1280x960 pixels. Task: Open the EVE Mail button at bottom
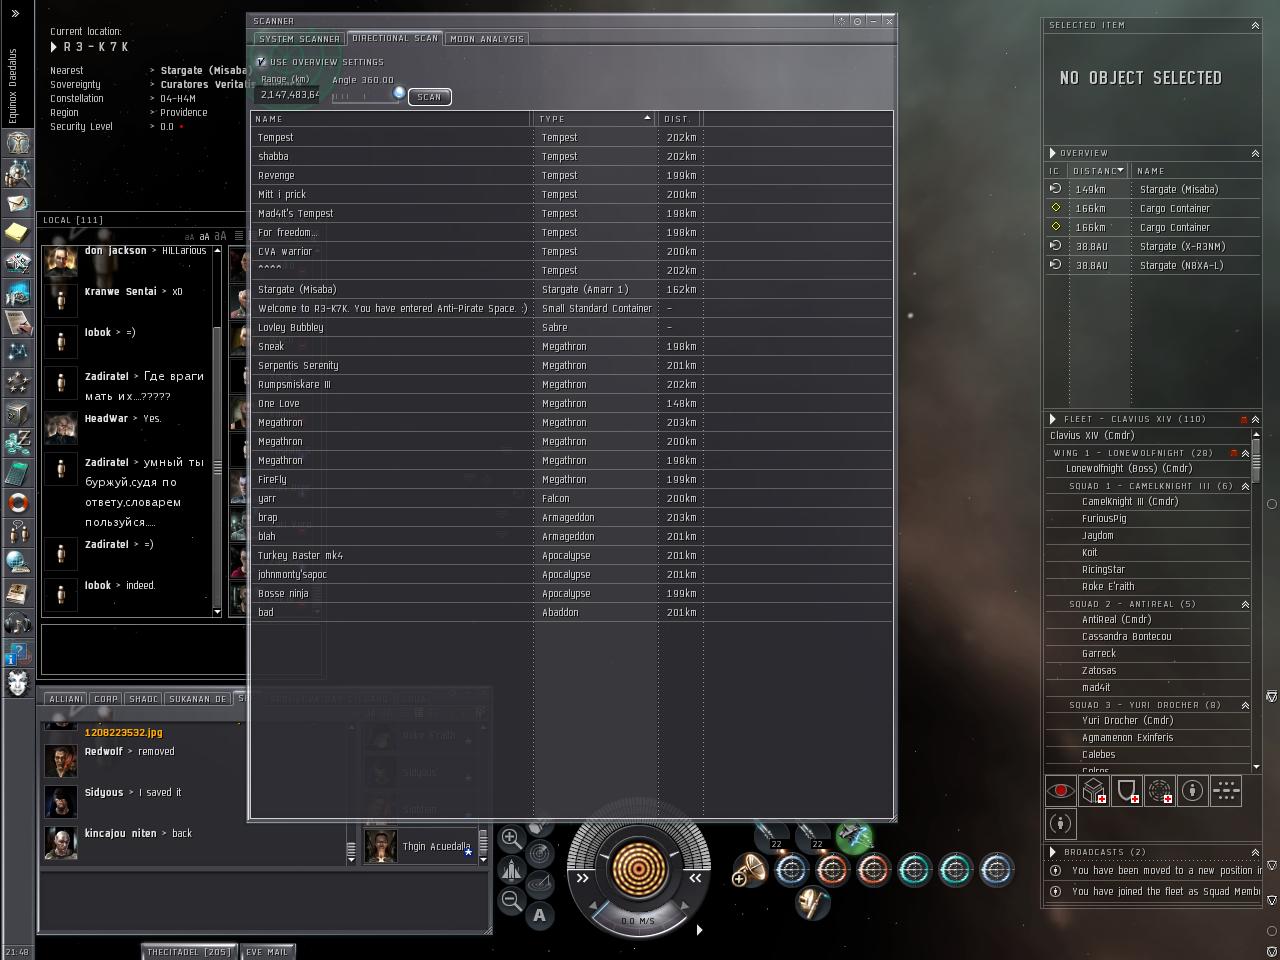point(268,952)
